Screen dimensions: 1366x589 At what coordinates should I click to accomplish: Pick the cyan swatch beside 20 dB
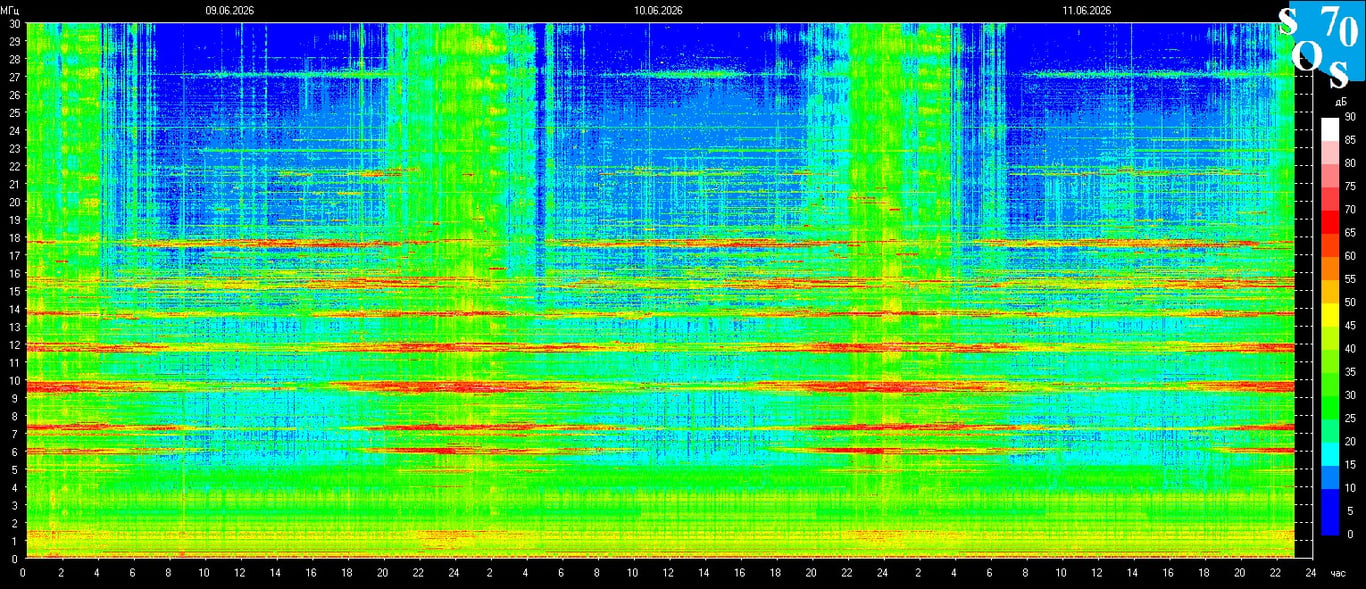pos(1330,453)
